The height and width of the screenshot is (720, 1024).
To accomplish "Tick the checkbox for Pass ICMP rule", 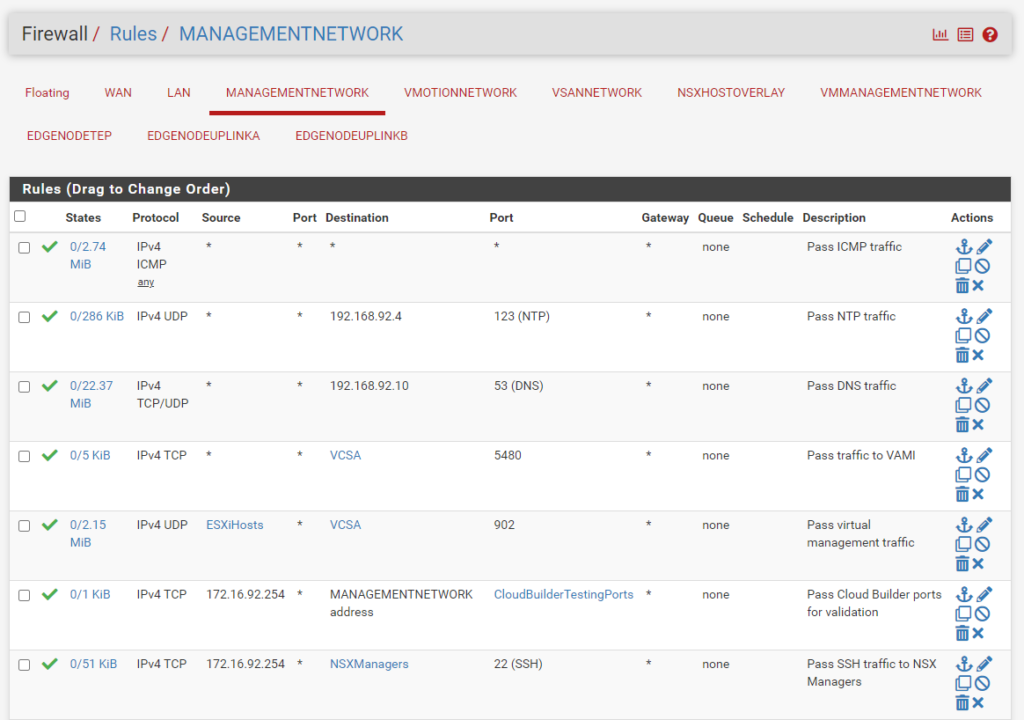I will pyautogui.click(x=24, y=248).
